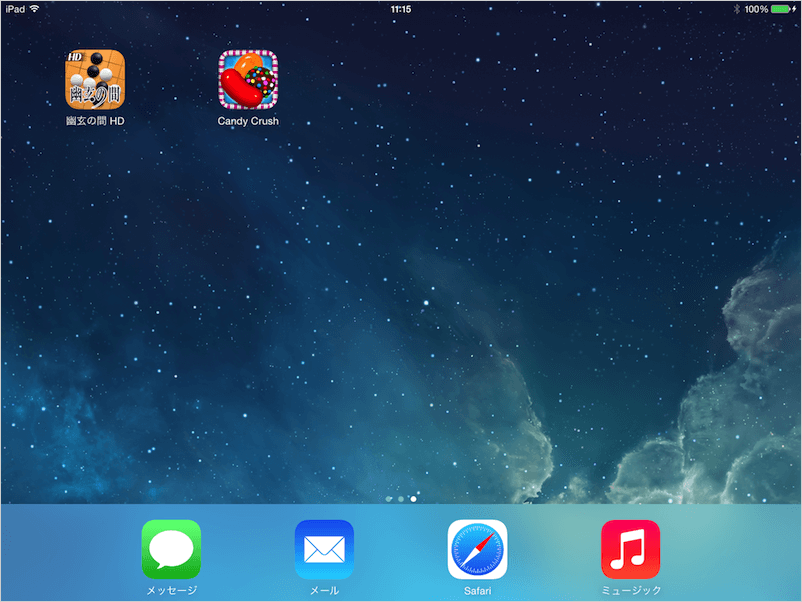Open the 幽玄の間 HD Go app
802x602 pixels.
[x=95, y=79]
